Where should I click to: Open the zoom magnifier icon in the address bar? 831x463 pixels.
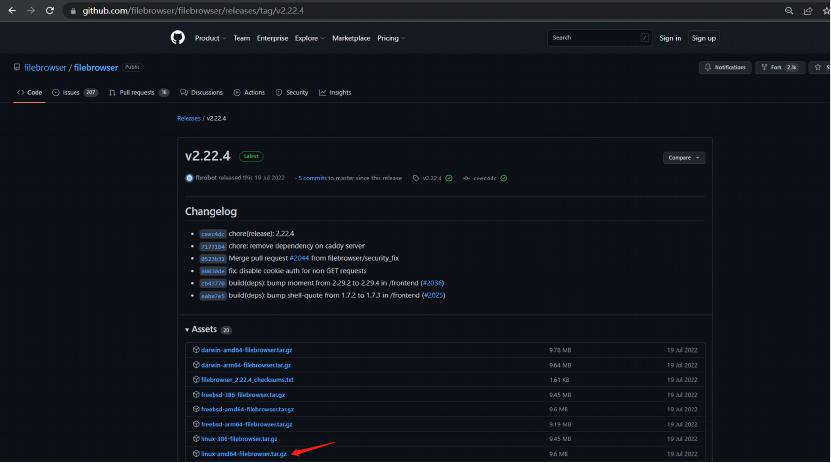(789, 11)
